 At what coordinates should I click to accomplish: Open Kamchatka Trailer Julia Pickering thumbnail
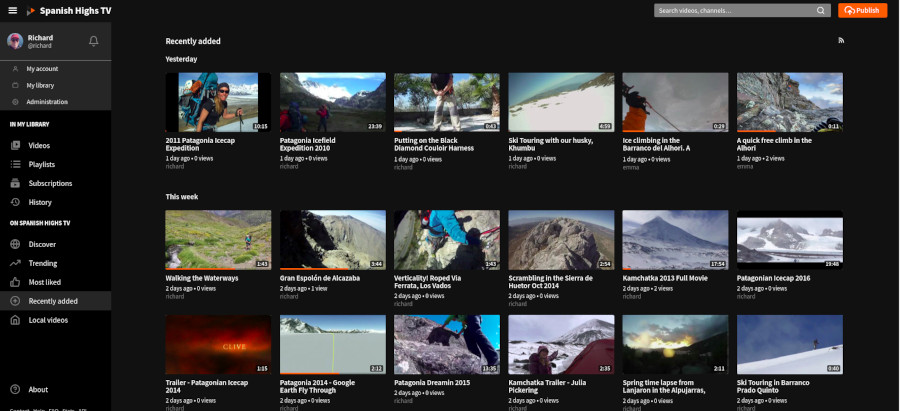[561, 344]
